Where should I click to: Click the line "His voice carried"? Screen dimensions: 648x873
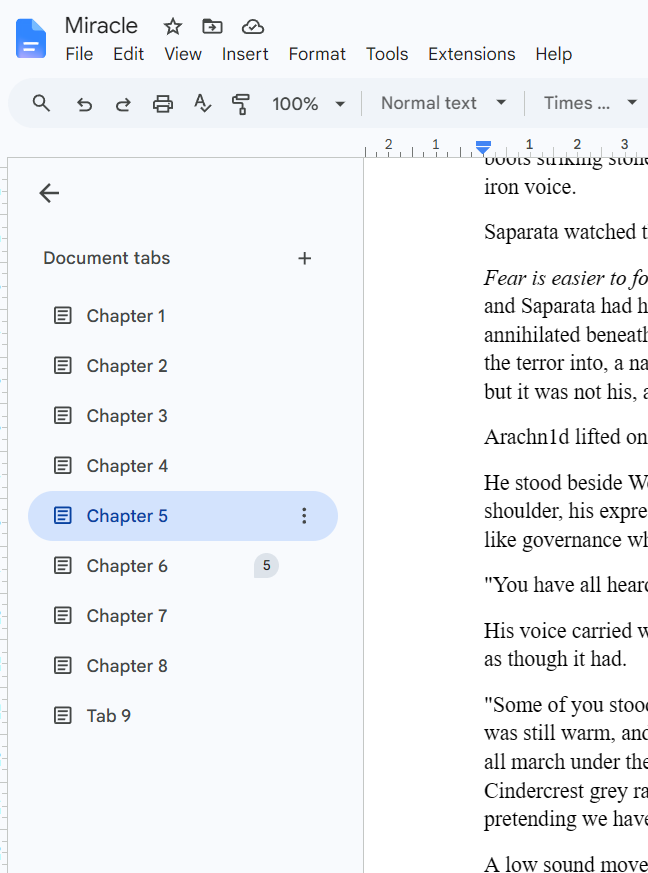(566, 631)
